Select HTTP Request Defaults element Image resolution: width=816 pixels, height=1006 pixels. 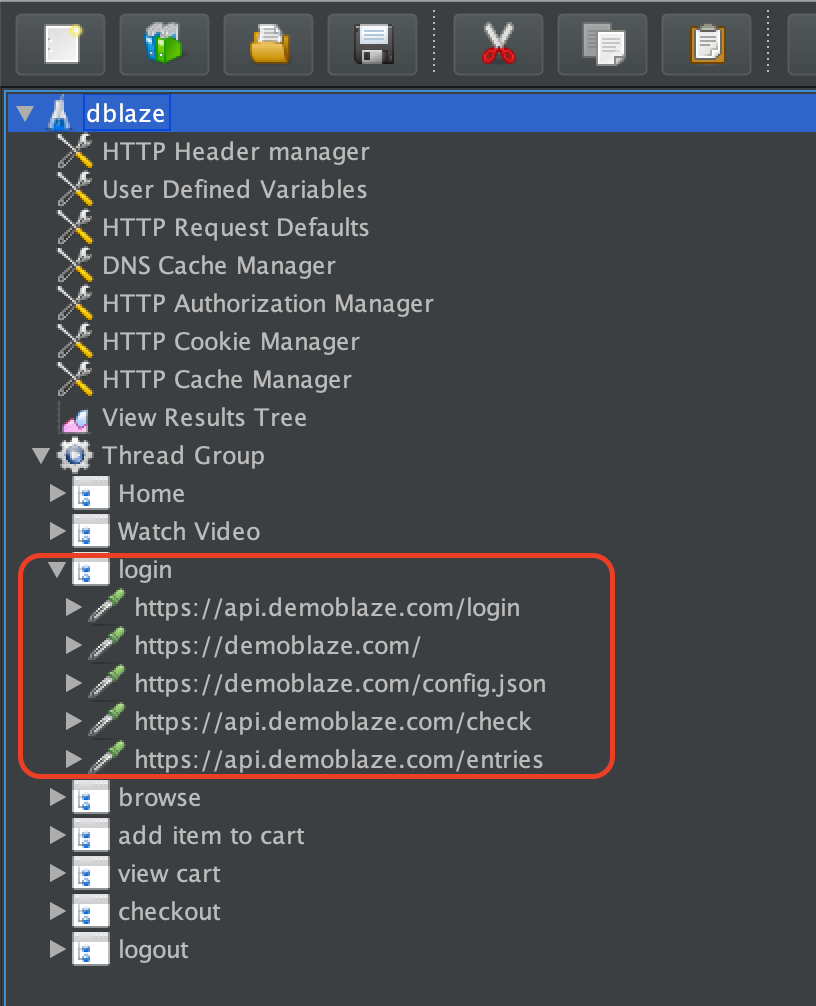point(235,228)
